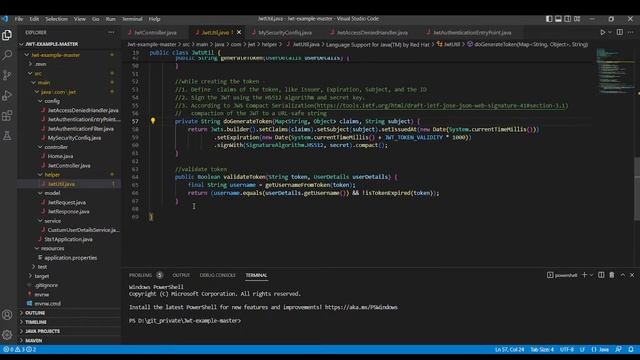Open notifications bell in status bar
The image size is (640, 360).
[631, 349]
